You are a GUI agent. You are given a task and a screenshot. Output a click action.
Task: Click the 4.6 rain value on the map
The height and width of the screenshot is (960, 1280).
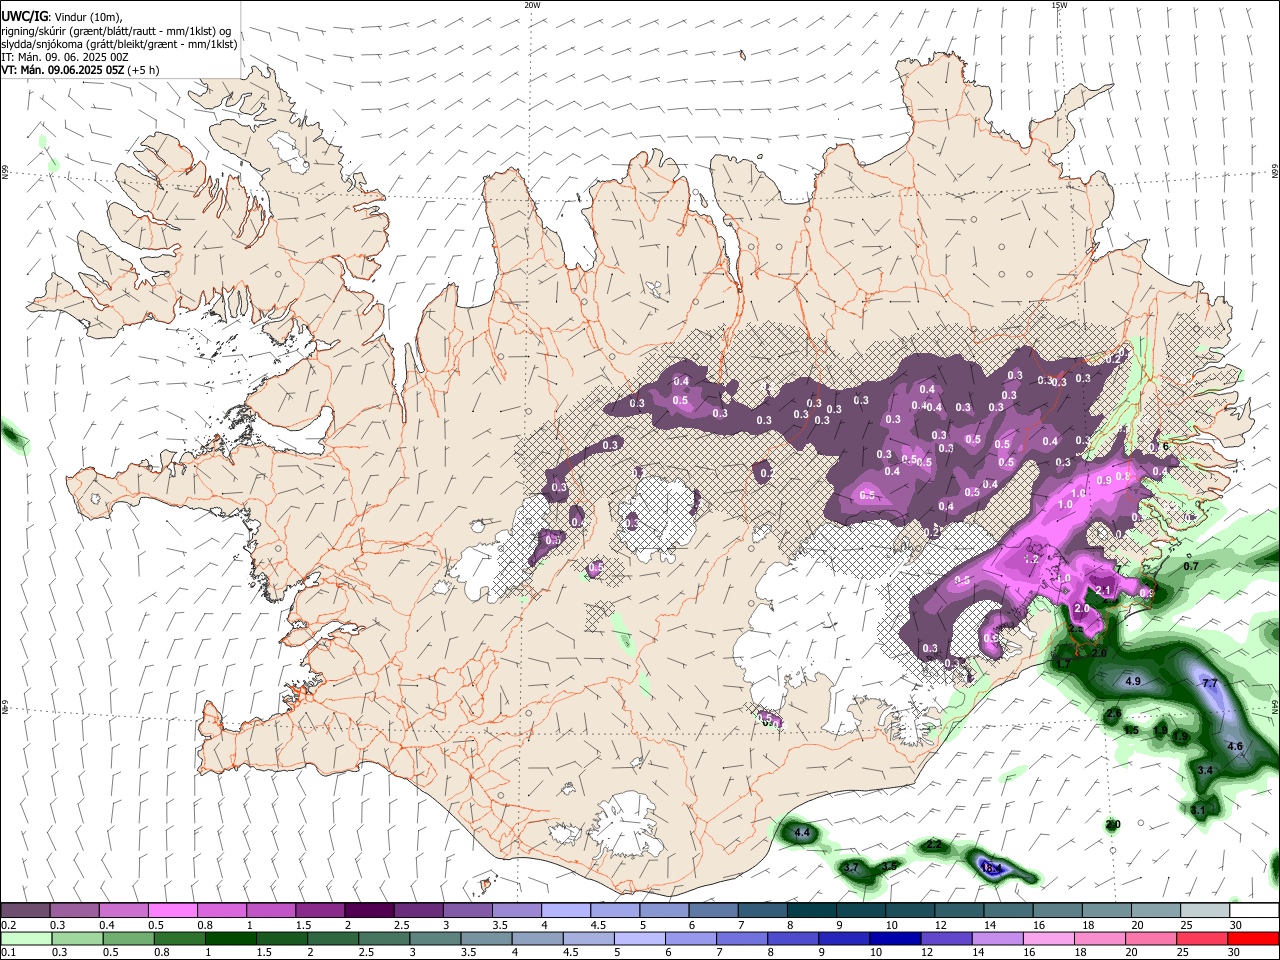pyautogui.click(x=1235, y=746)
